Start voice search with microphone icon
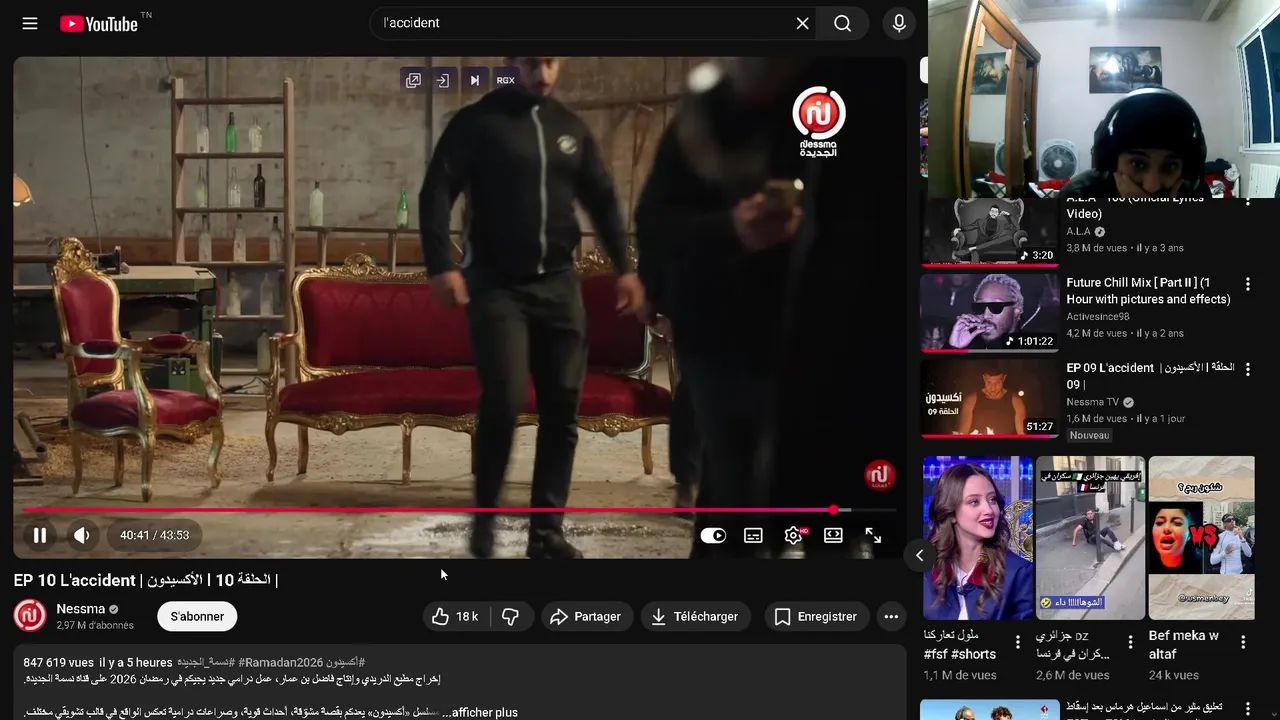 [x=899, y=23]
